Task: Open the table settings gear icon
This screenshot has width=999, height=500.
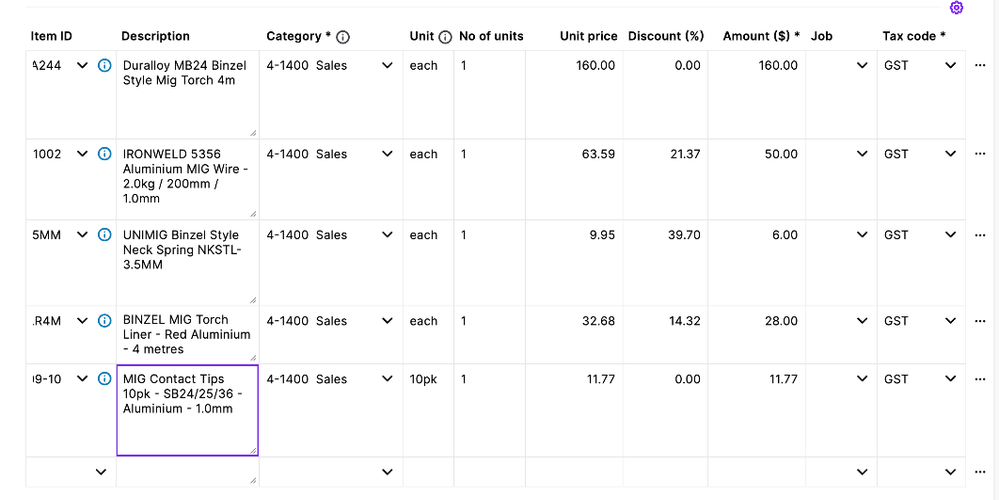Action: (956, 8)
